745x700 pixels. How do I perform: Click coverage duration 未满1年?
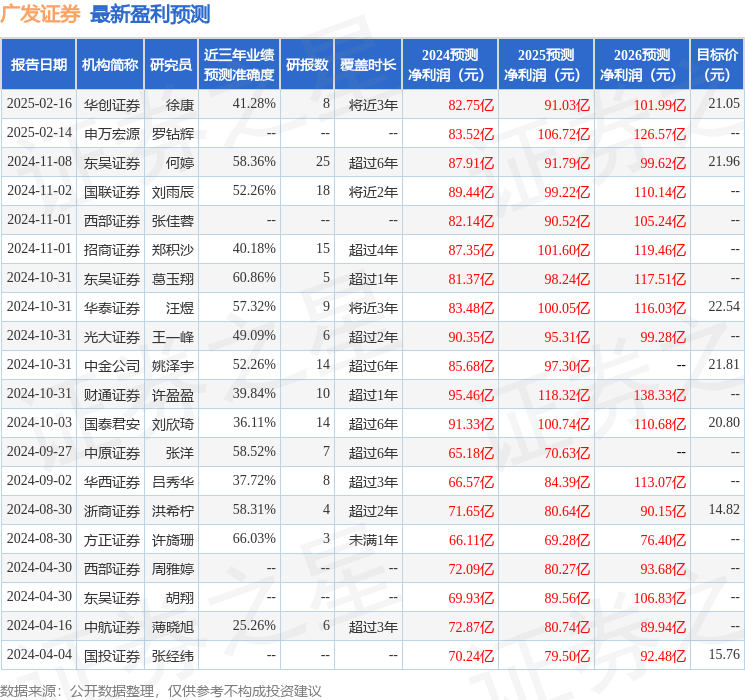point(373,539)
